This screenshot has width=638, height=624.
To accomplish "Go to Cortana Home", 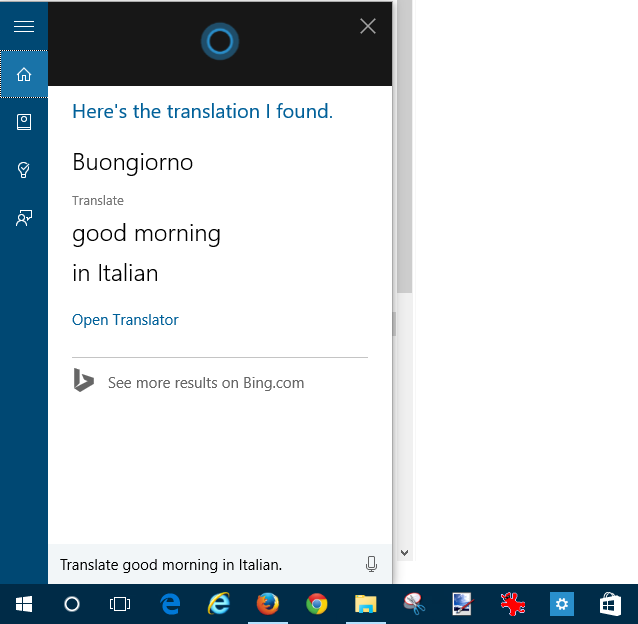I will pyautogui.click(x=24, y=74).
